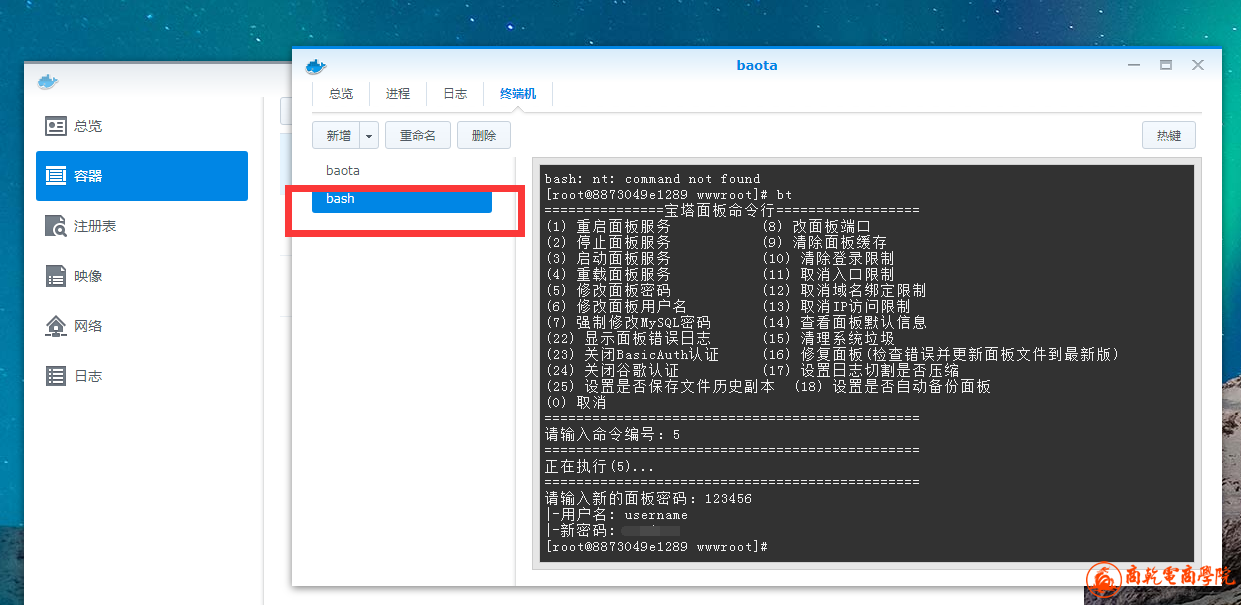
Task: Click the 新增 button
Action: tap(337, 135)
